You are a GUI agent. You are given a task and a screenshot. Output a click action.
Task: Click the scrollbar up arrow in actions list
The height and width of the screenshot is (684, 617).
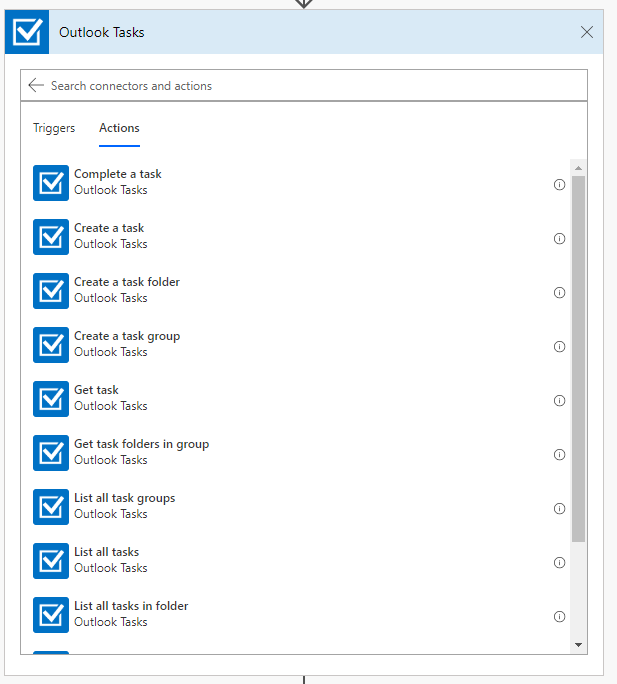[x=578, y=167]
